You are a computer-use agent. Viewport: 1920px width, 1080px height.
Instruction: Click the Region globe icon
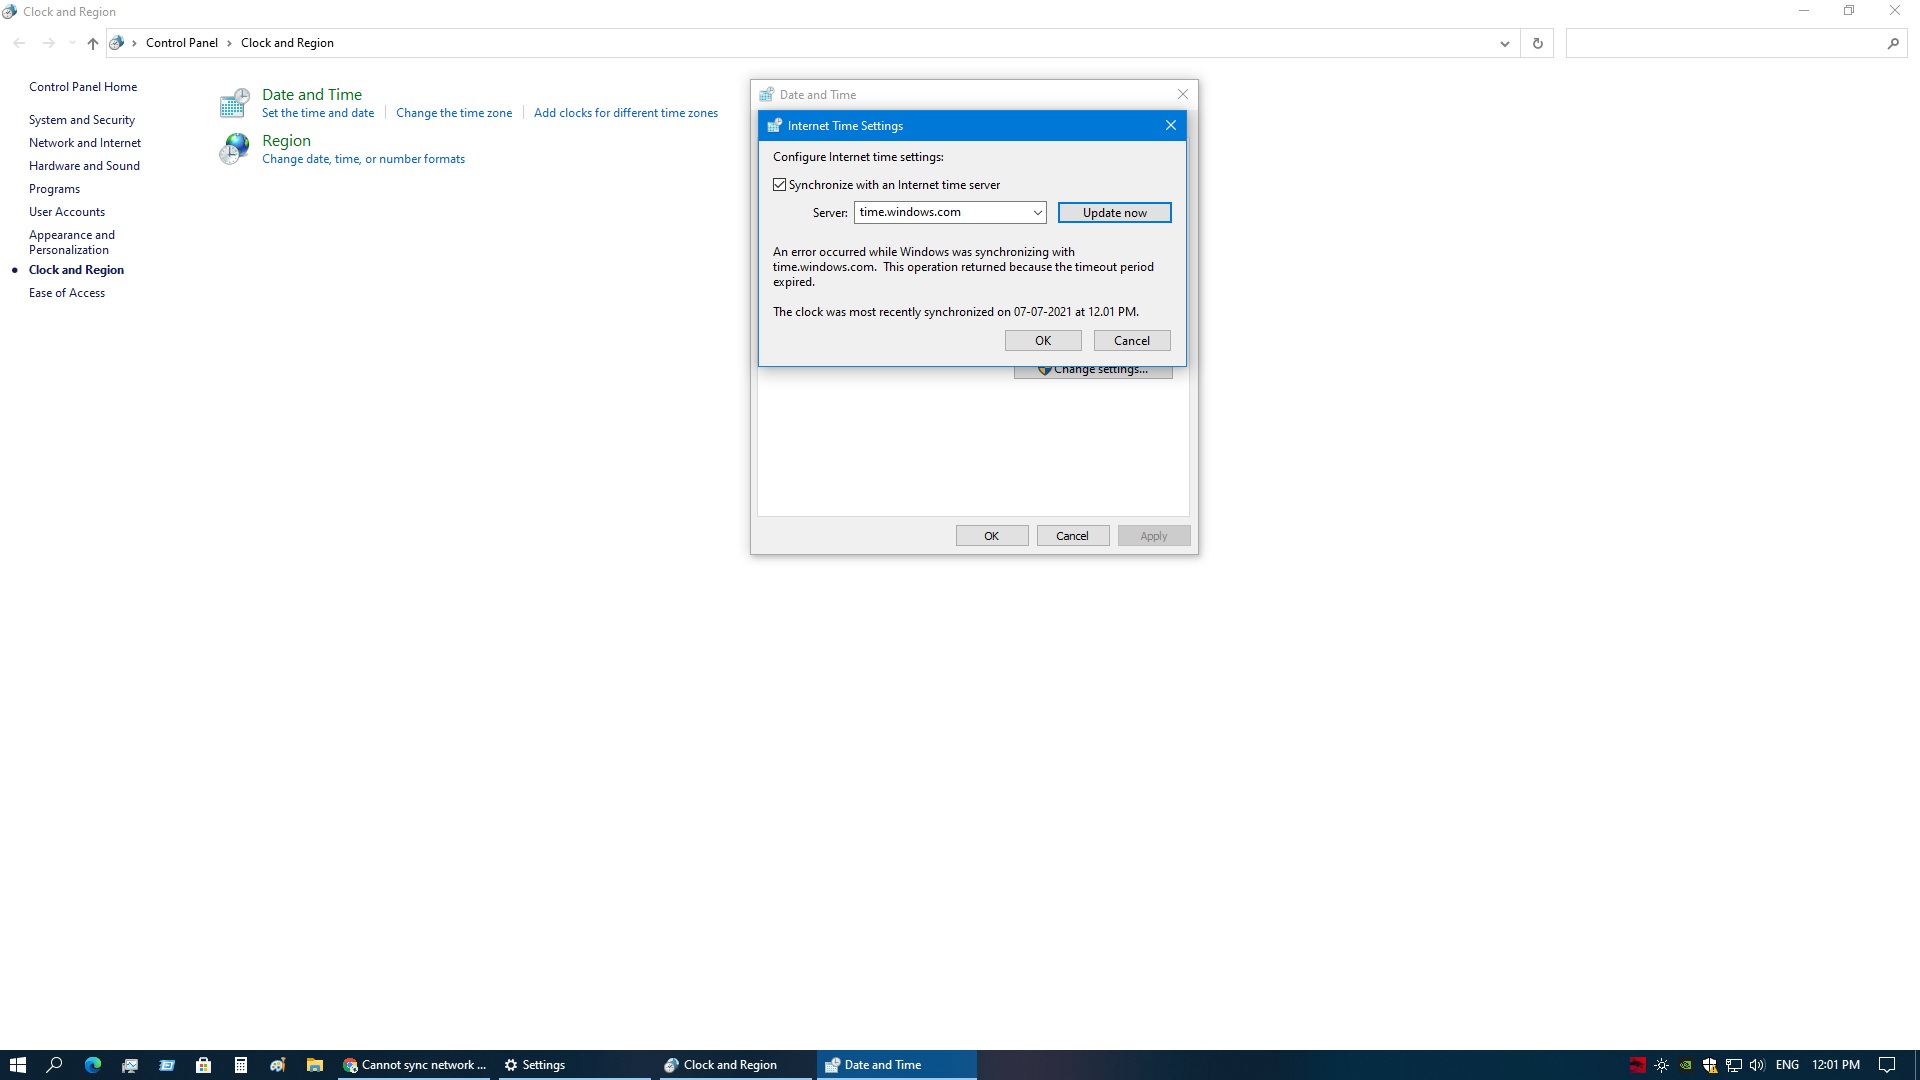[234, 148]
